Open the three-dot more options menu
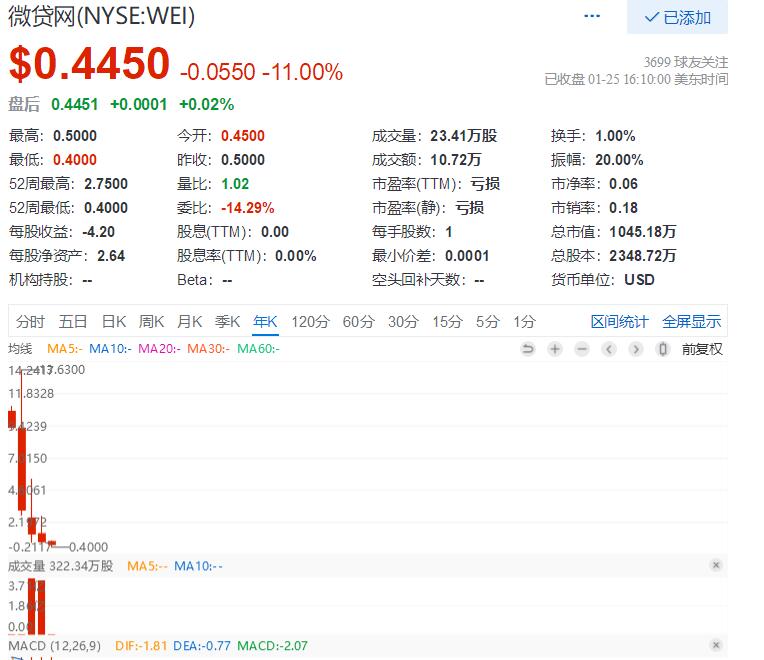The width and height of the screenshot is (764, 660). click(x=592, y=16)
